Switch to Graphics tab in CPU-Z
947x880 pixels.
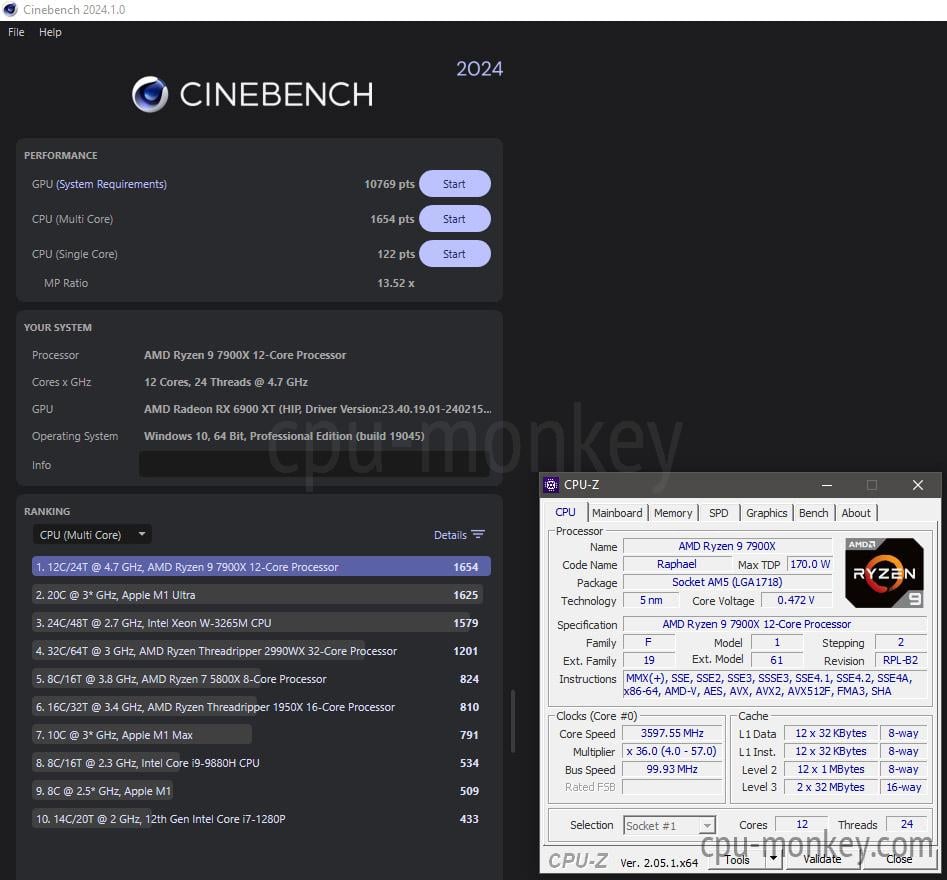766,513
